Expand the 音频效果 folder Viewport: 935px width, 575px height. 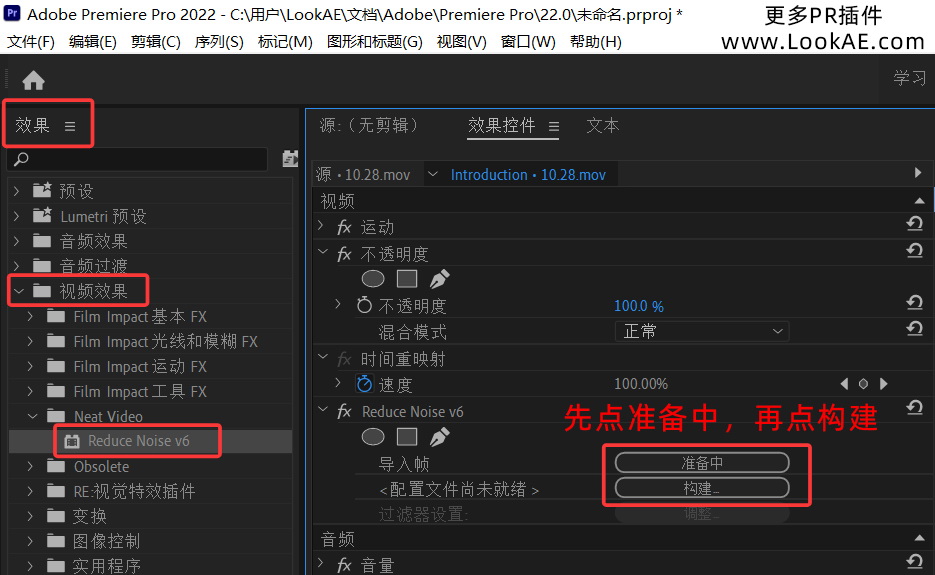16,241
